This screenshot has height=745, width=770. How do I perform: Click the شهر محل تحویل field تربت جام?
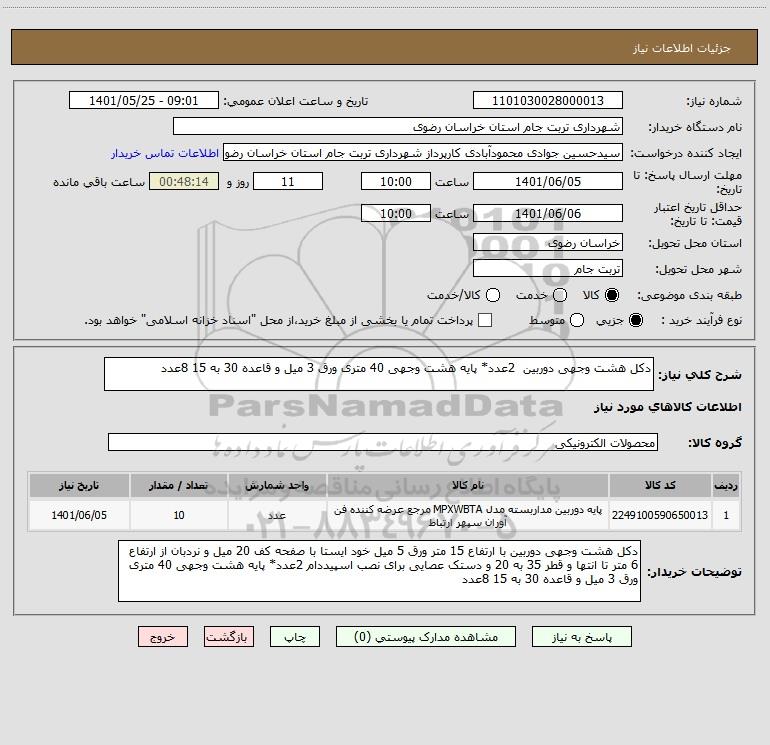[x=548, y=269]
